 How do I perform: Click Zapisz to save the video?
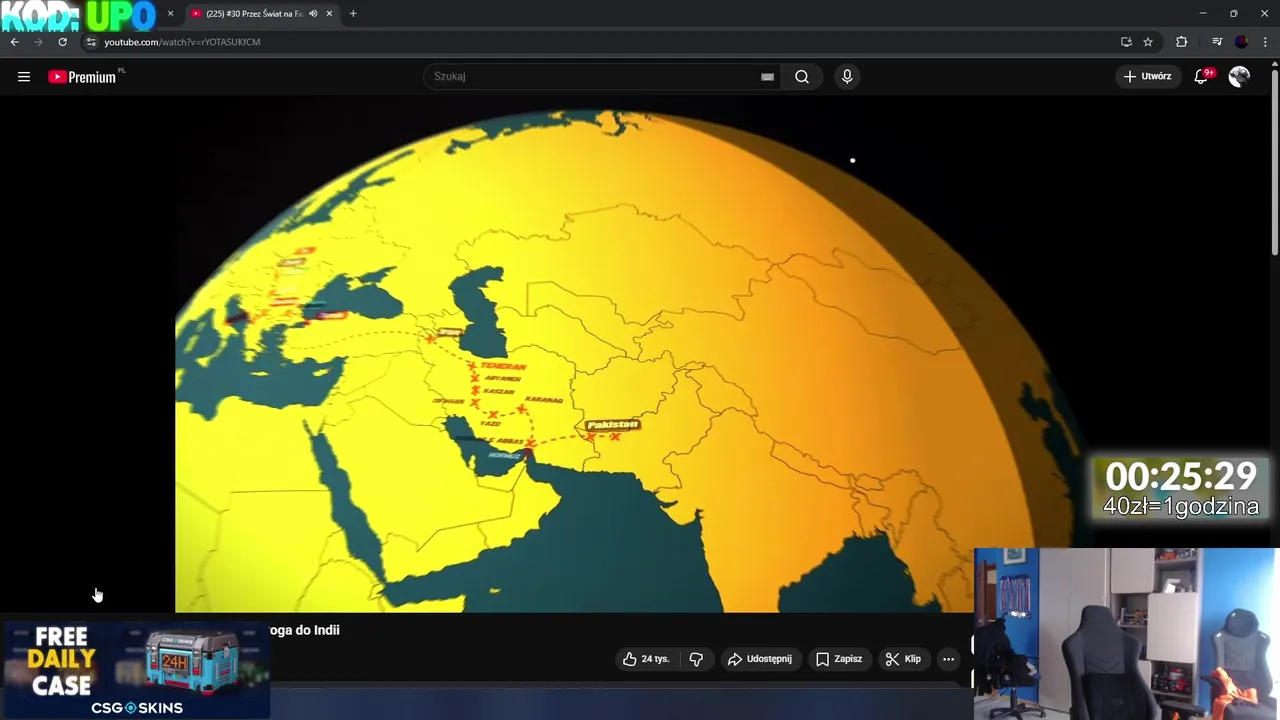(x=838, y=659)
